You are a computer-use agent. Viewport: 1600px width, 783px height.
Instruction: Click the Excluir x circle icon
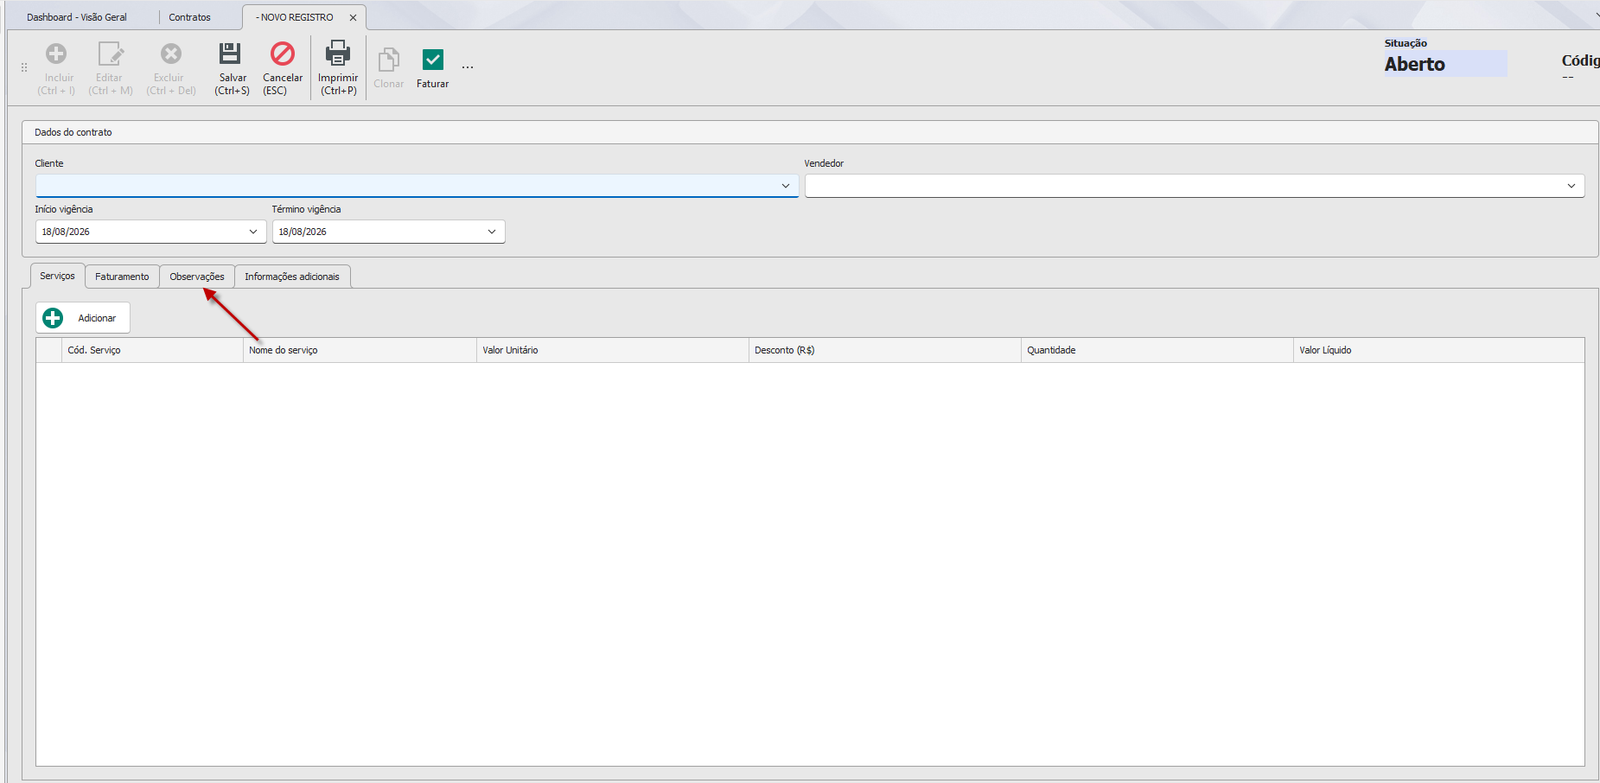171,53
